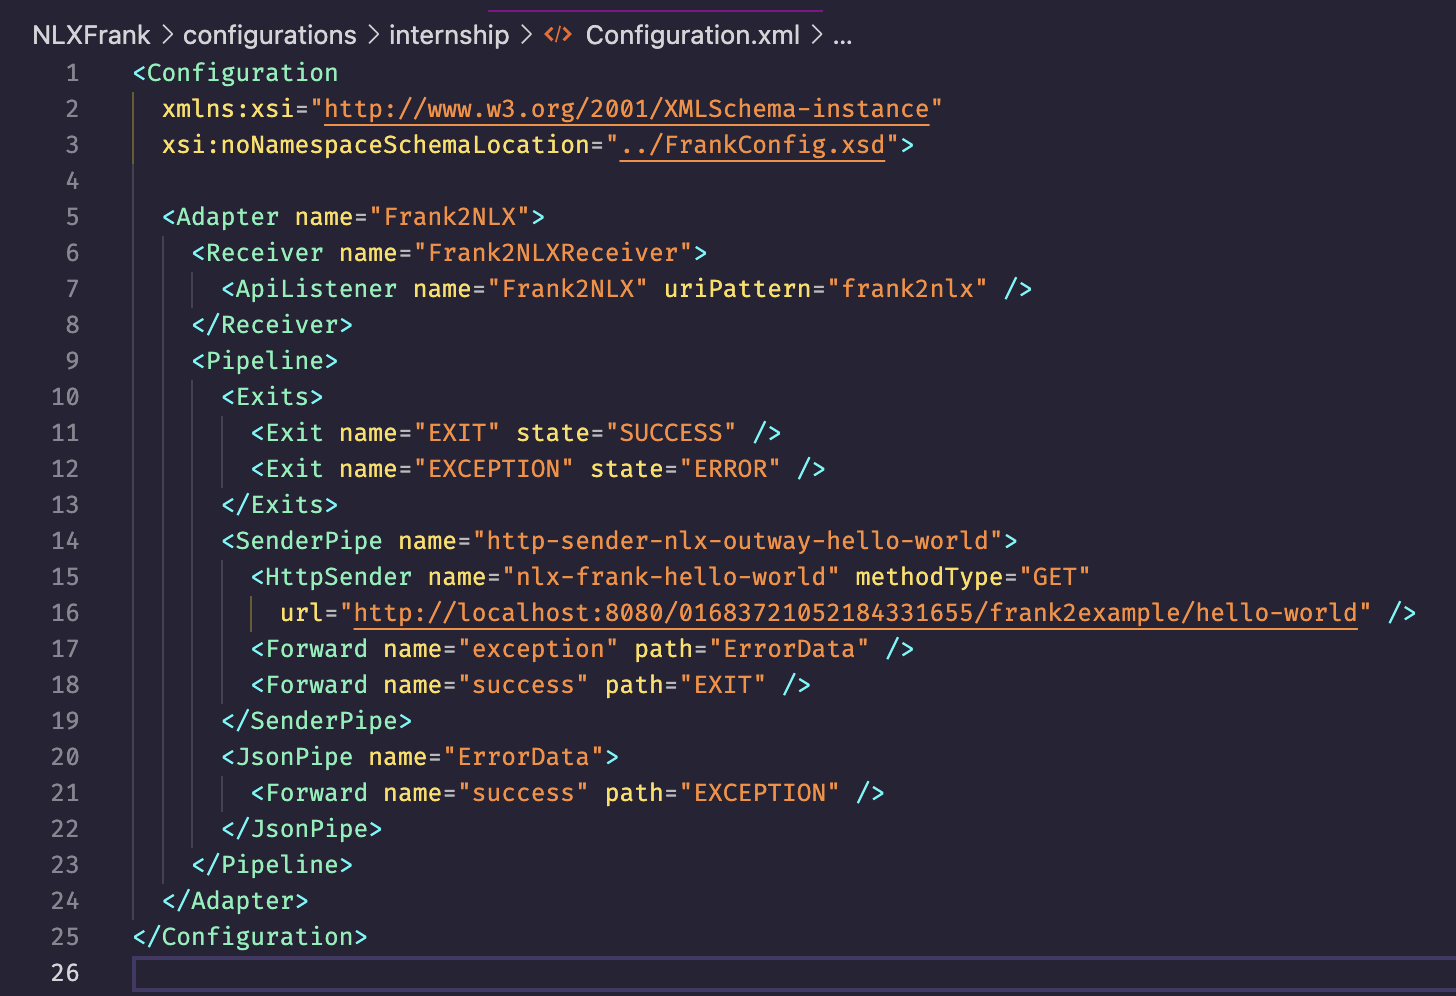The height and width of the screenshot is (996, 1456).
Task: Select the internship breadcrumb segment
Action: point(449,35)
